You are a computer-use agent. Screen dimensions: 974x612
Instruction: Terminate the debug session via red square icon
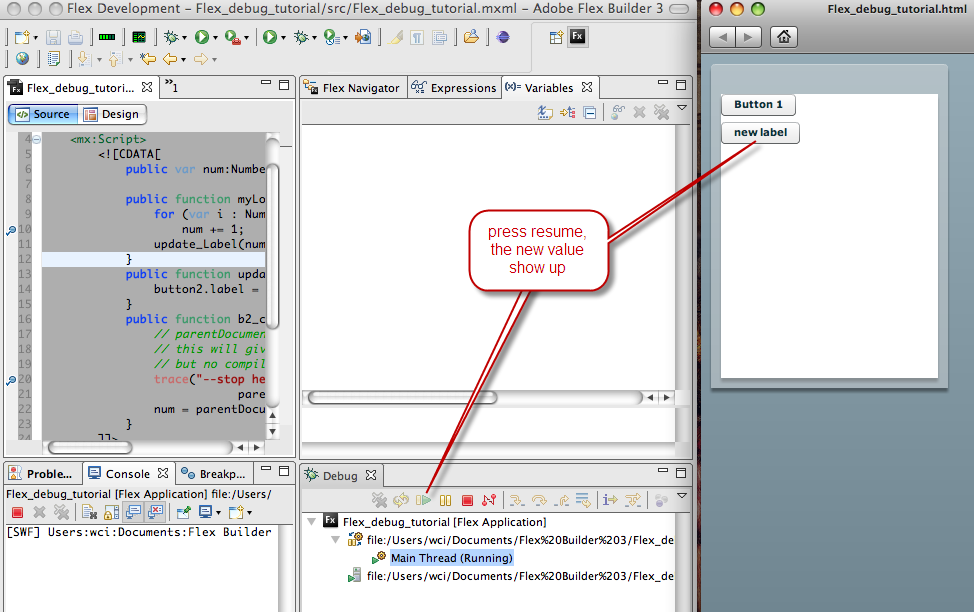click(466, 500)
